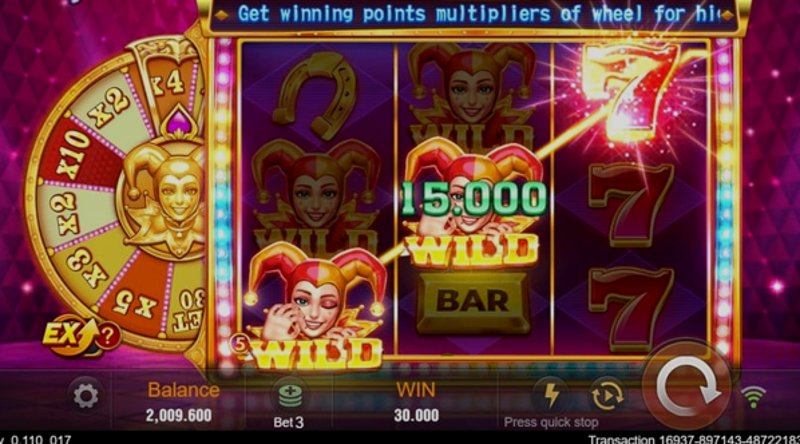Open the question mark help icon
Screen dimensions: 800x444
tap(108, 336)
